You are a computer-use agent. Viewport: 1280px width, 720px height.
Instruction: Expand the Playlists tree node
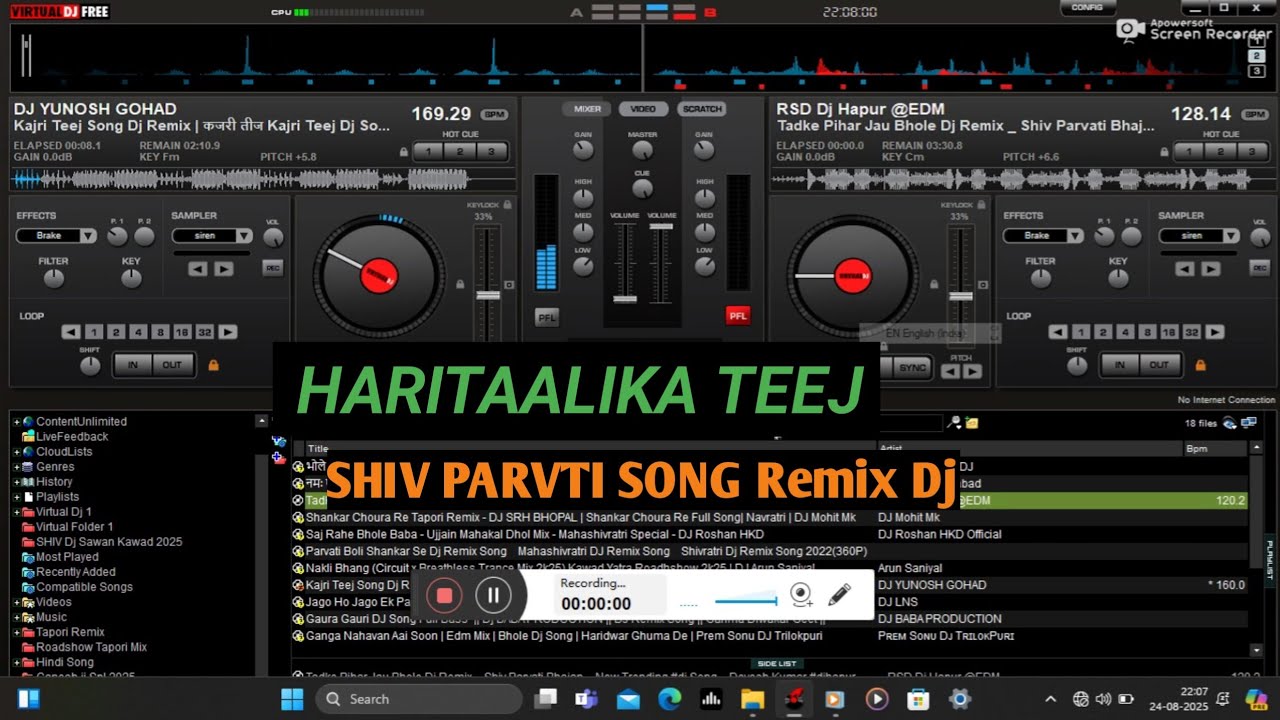coord(17,497)
